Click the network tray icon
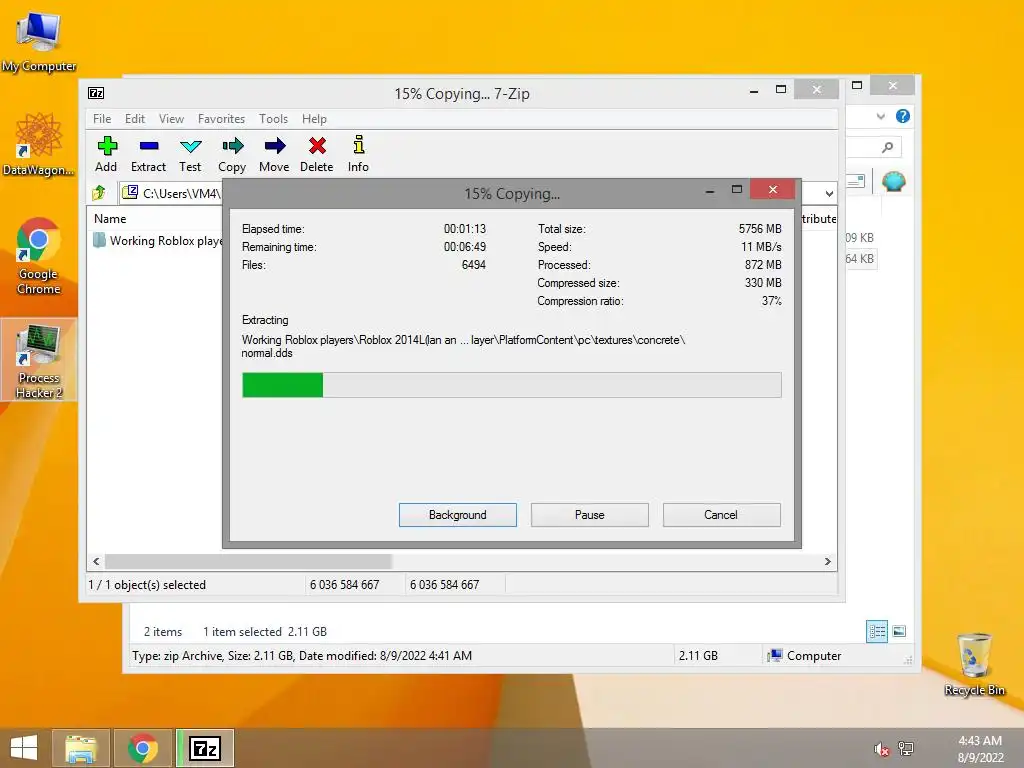 [906, 748]
